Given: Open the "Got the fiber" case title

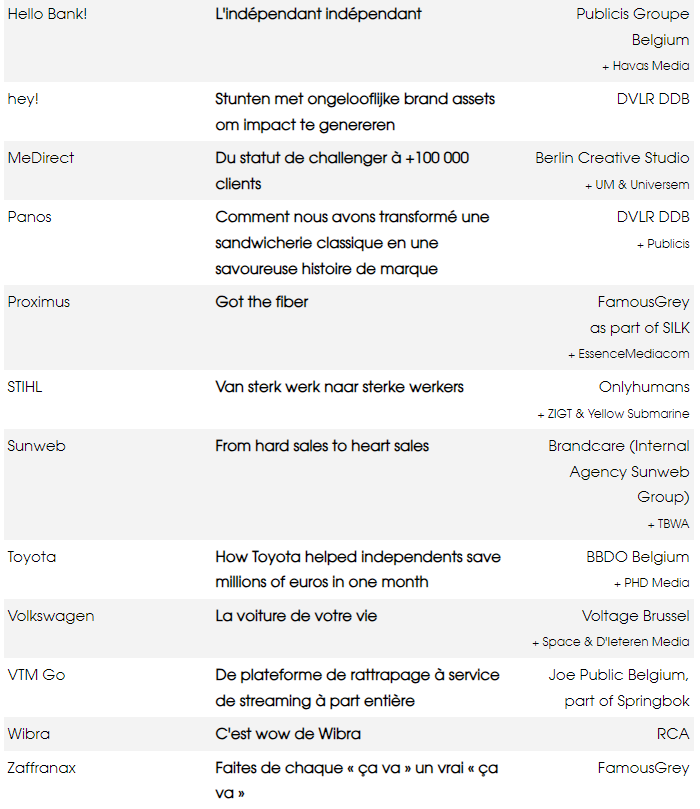Looking at the screenshot, I should click(x=261, y=302).
